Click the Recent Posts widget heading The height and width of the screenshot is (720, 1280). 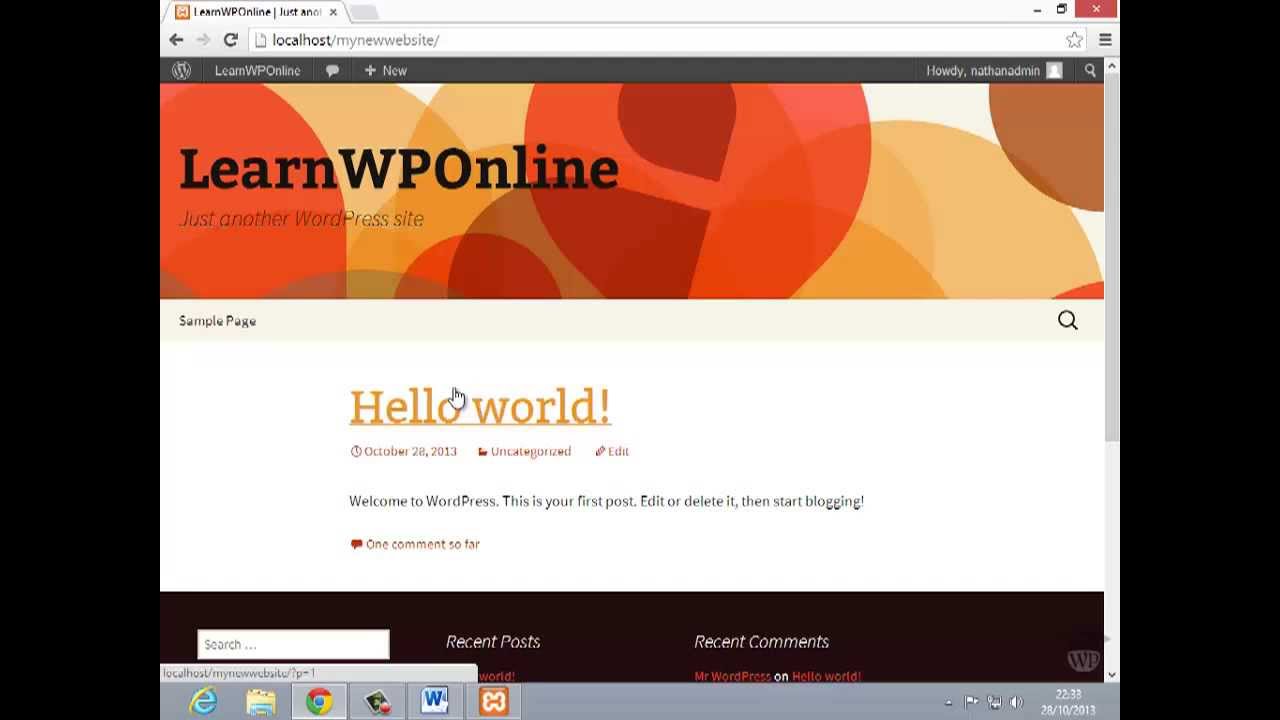click(493, 642)
